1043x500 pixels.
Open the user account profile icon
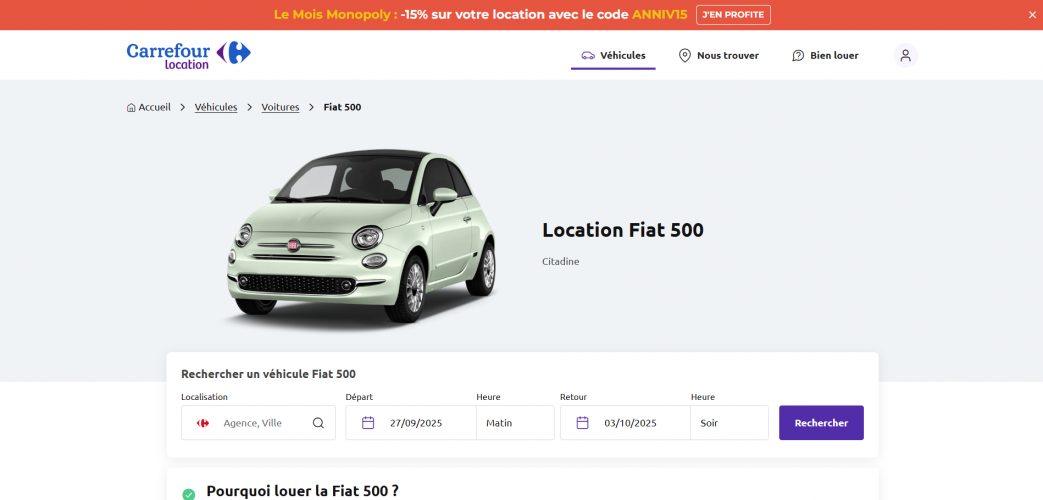(905, 55)
